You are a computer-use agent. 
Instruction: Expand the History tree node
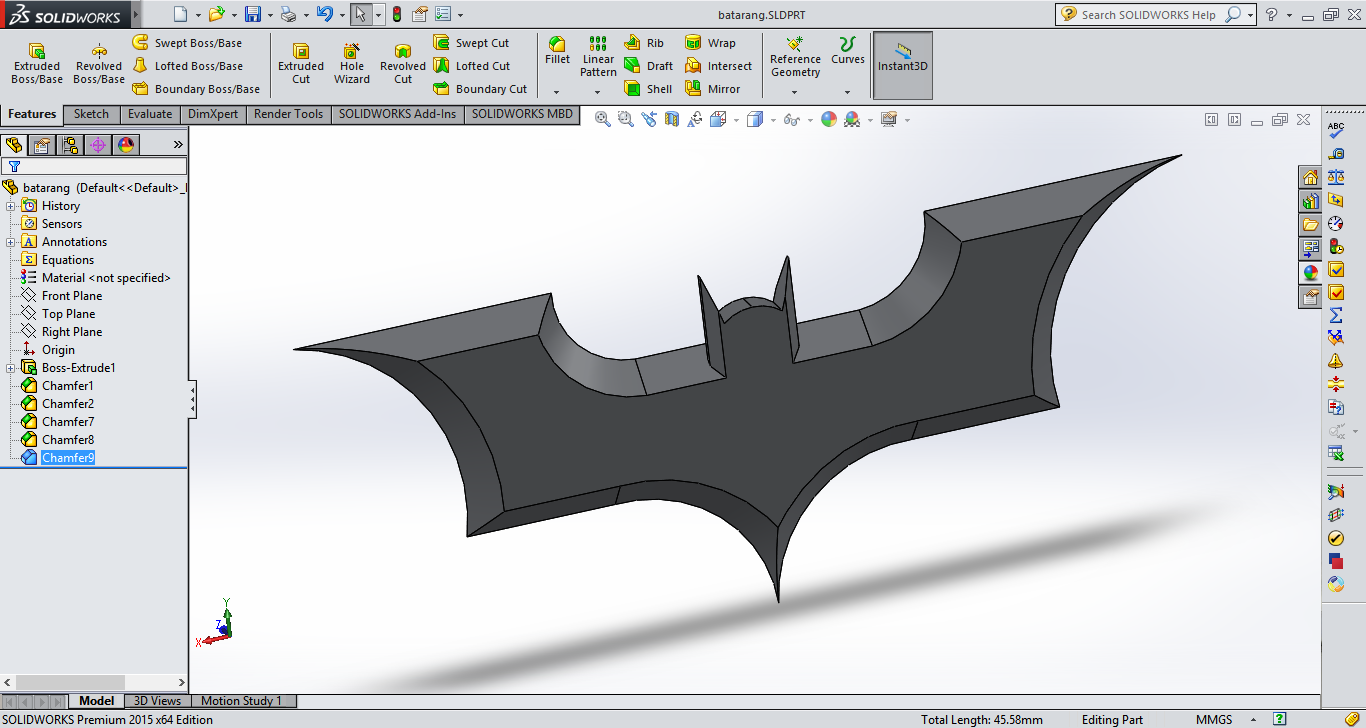tap(10, 206)
